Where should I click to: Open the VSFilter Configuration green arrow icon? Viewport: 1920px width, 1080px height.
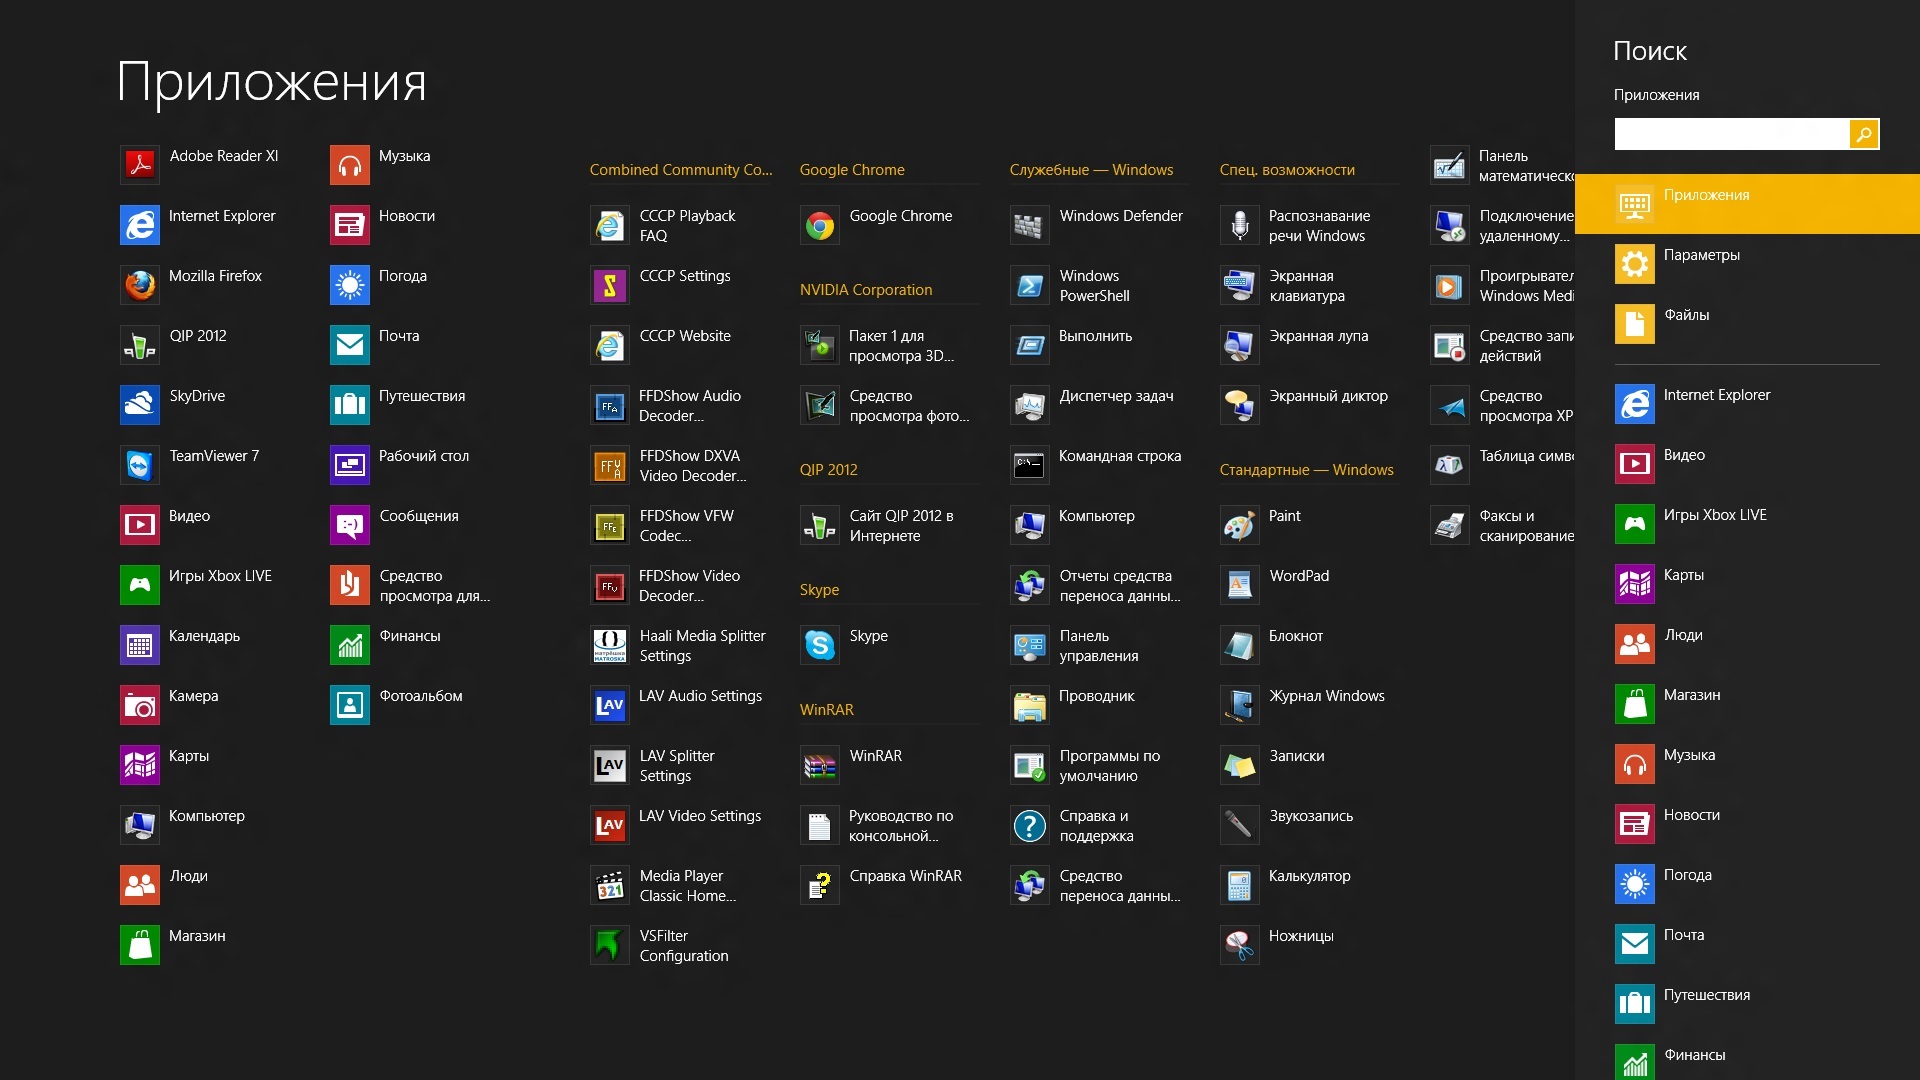click(x=610, y=945)
